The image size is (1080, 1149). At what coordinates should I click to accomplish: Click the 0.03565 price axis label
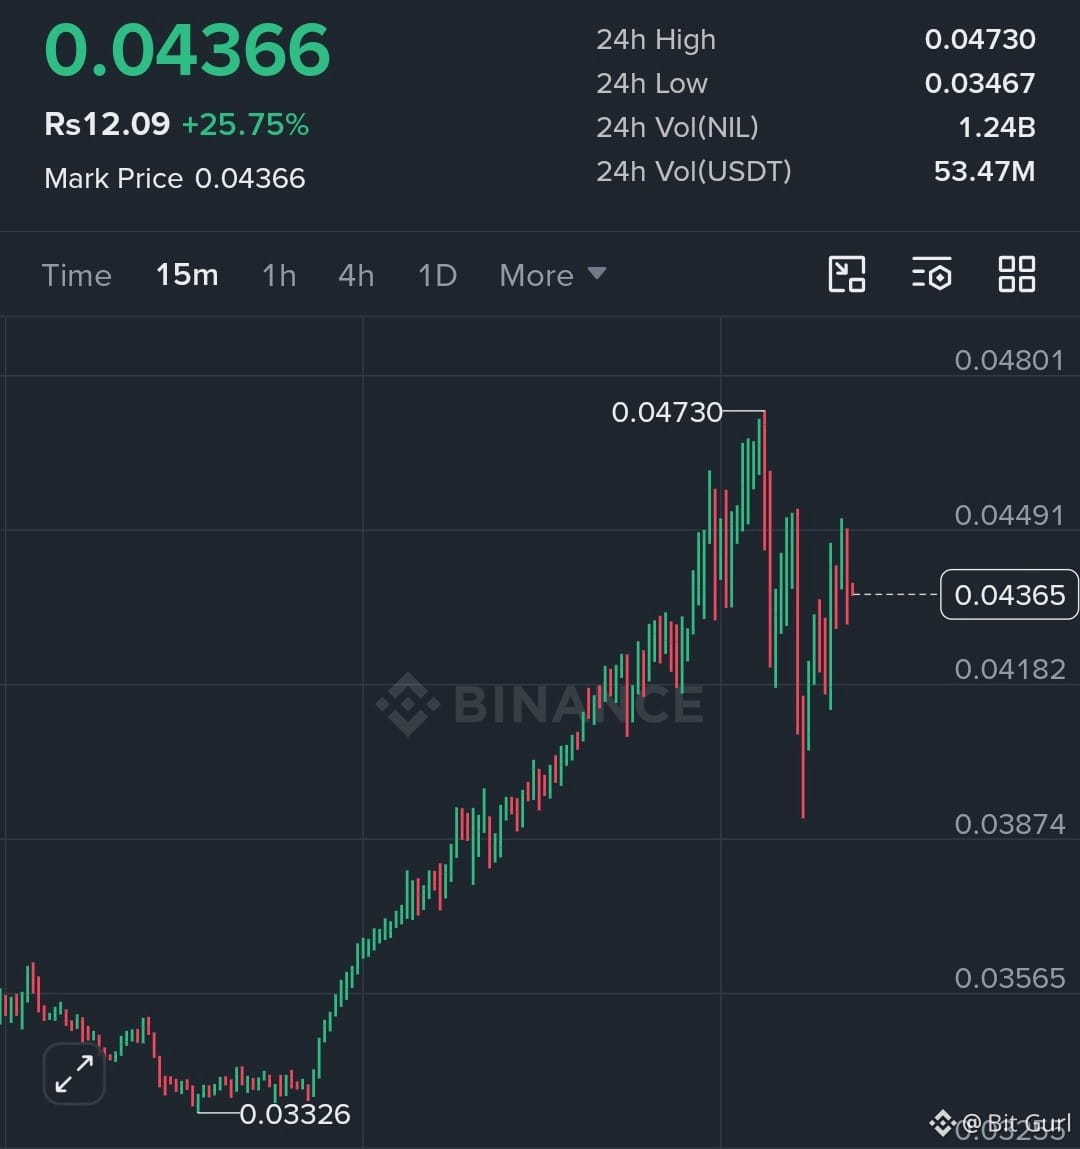click(1010, 978)
